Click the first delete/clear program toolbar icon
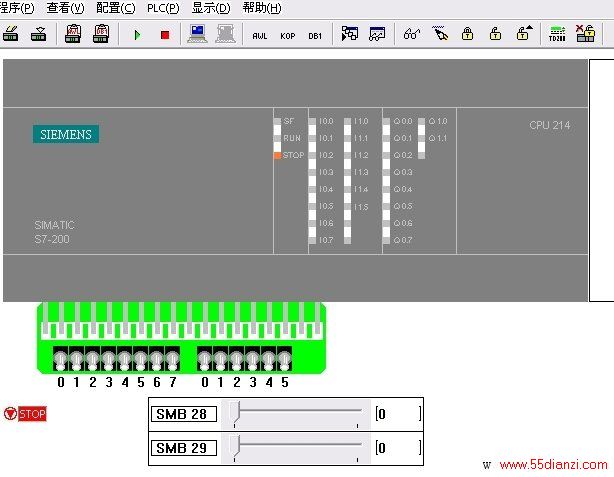Image resolution: width=614 pixels, height=477 pixels. click(11, 34)
